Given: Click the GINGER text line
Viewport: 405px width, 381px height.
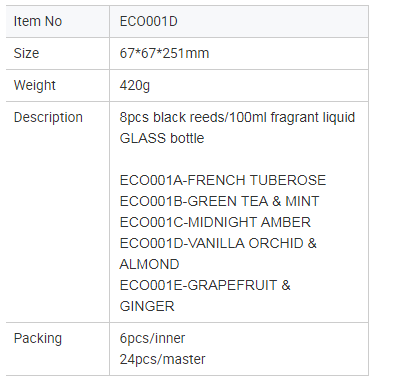Looking at the screenshot, I should 147,306.
